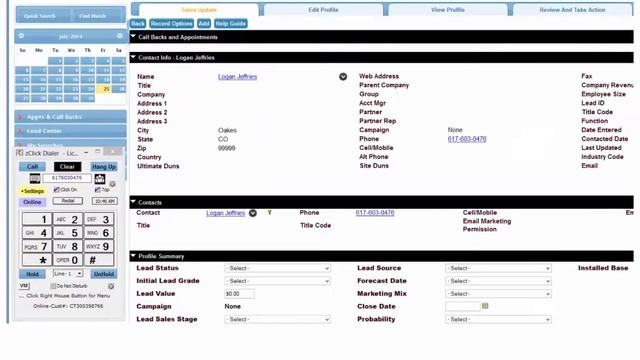640x360 pixels.
Task: Switch to Review And Take Action tab
Action: tap(572, 9)
